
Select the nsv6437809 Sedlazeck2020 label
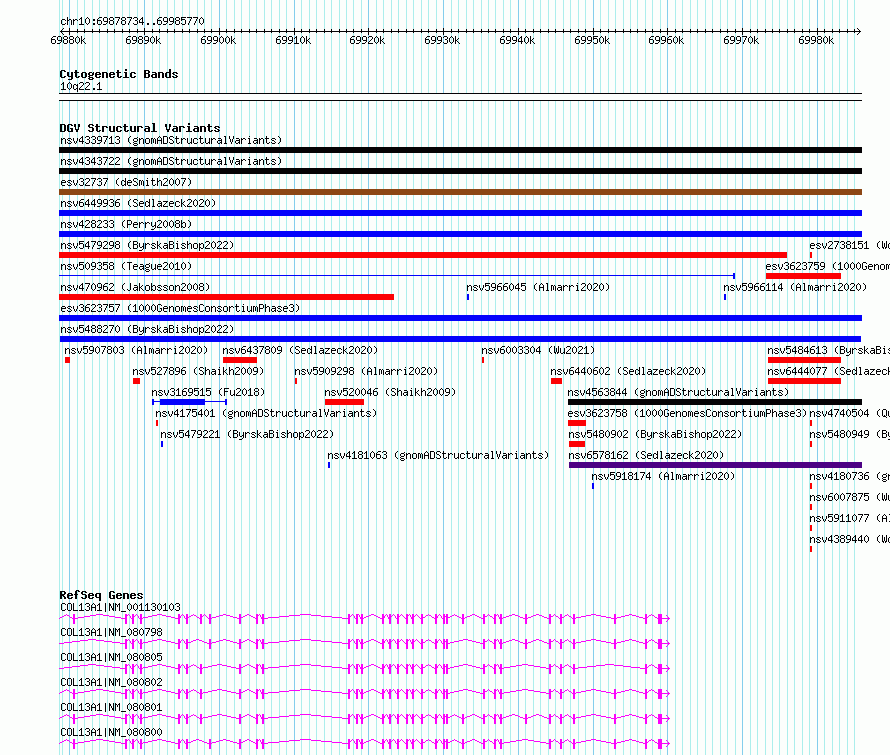[x=300, y=350]
